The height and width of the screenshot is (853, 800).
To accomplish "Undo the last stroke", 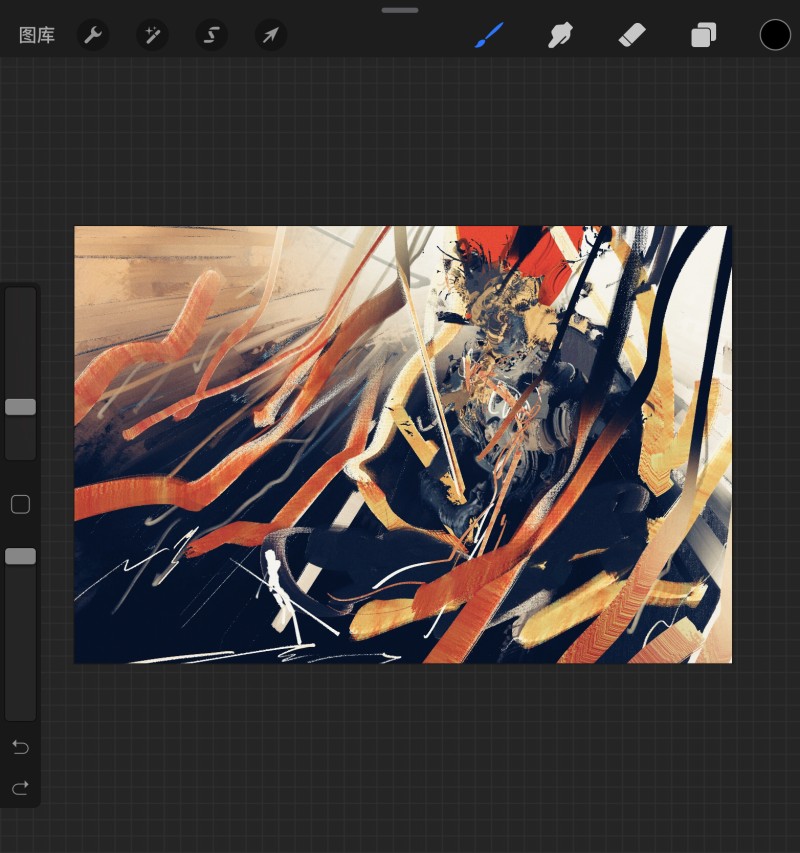I will click(x=21, y=747).
